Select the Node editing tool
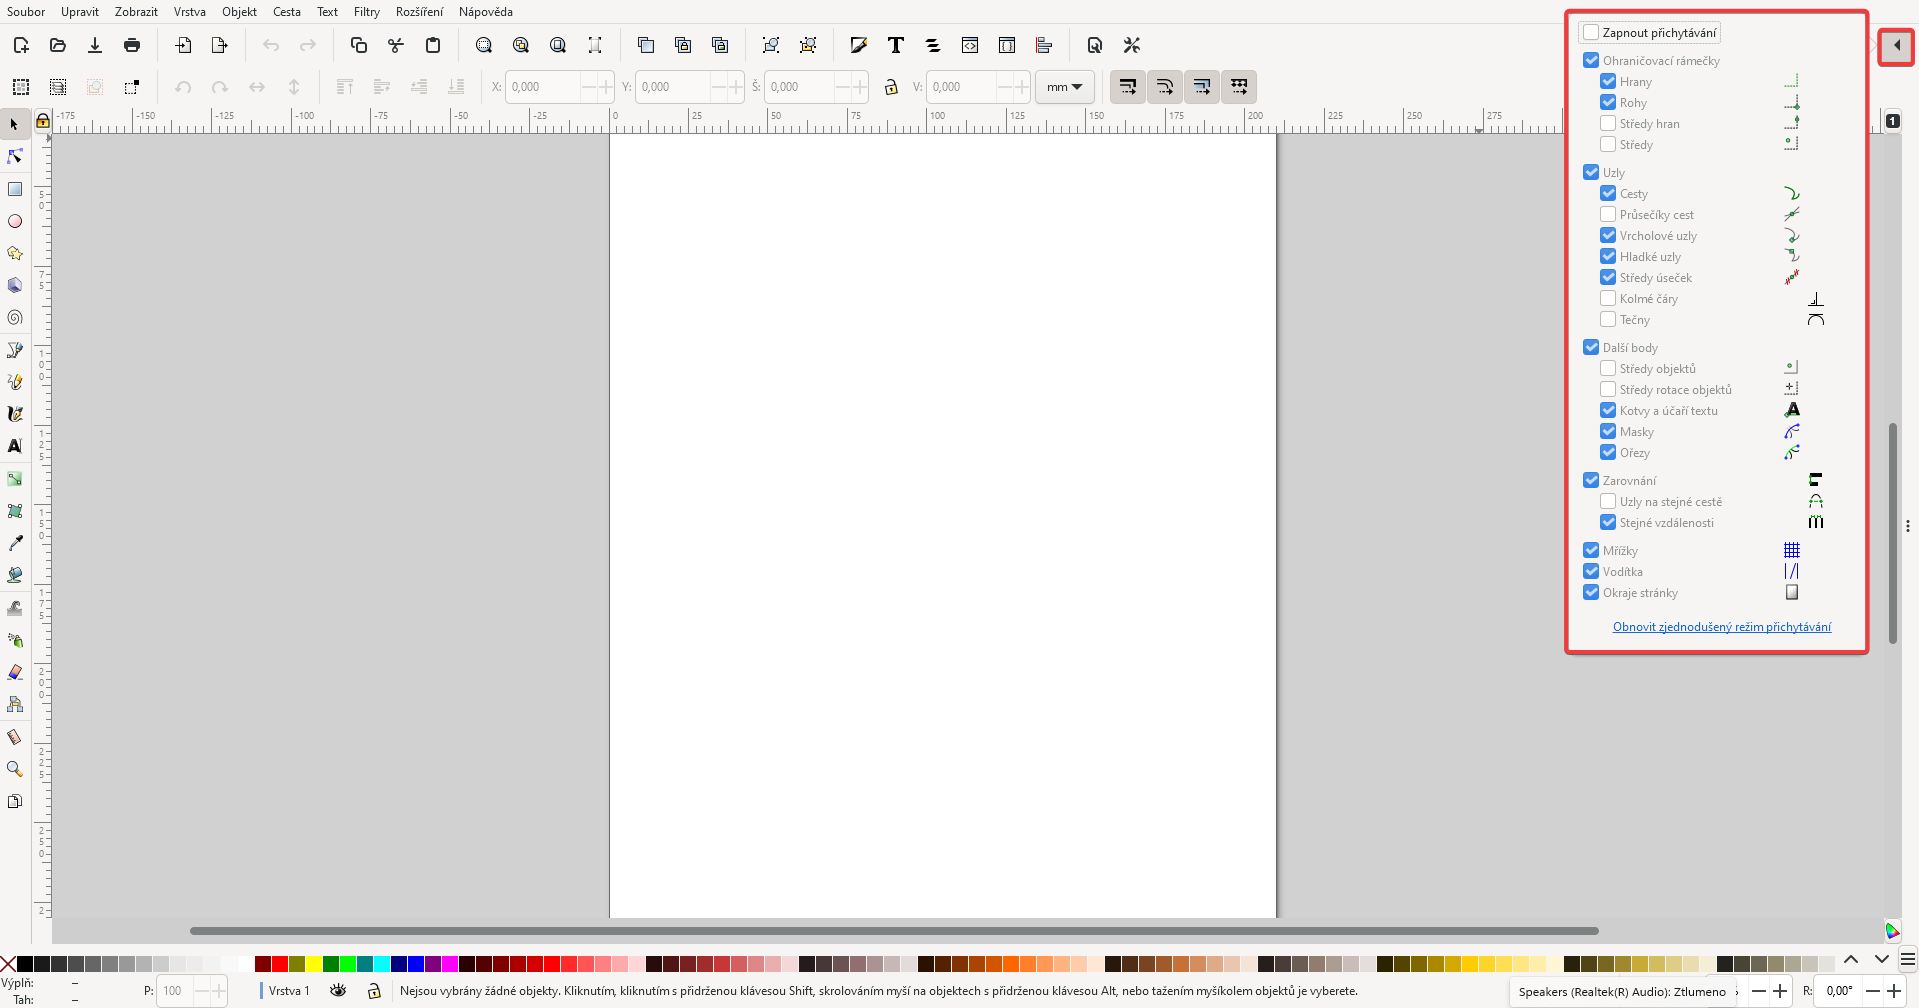The height and width of the screenshot is (1008, 1919). click(x=15, y=156)
